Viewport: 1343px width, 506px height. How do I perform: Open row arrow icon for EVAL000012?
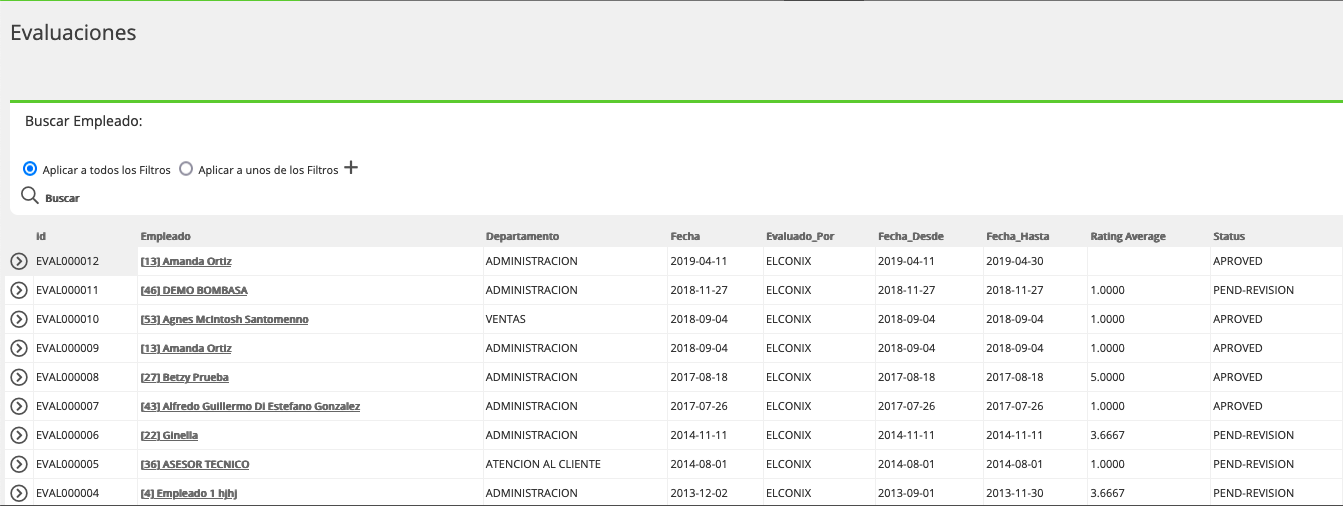pyautogui.click(x=19, y=261)
